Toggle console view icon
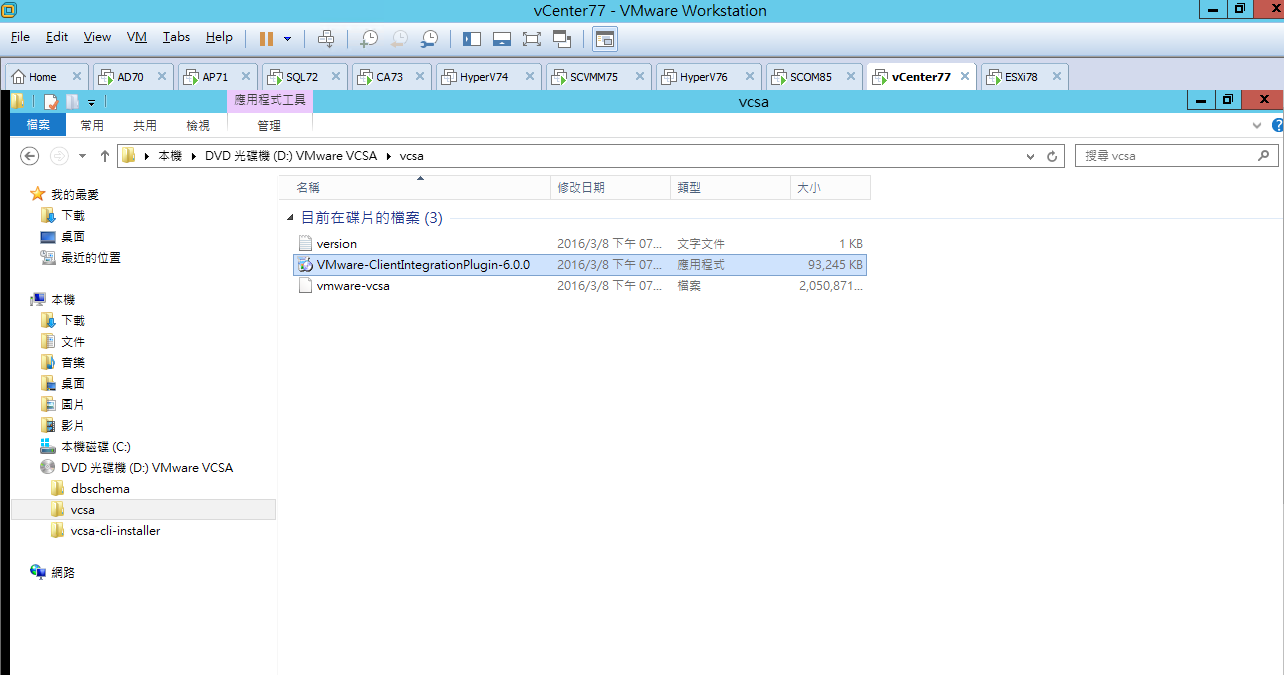1284x675 pixels. pyautogui.click(x=605, y=39)
